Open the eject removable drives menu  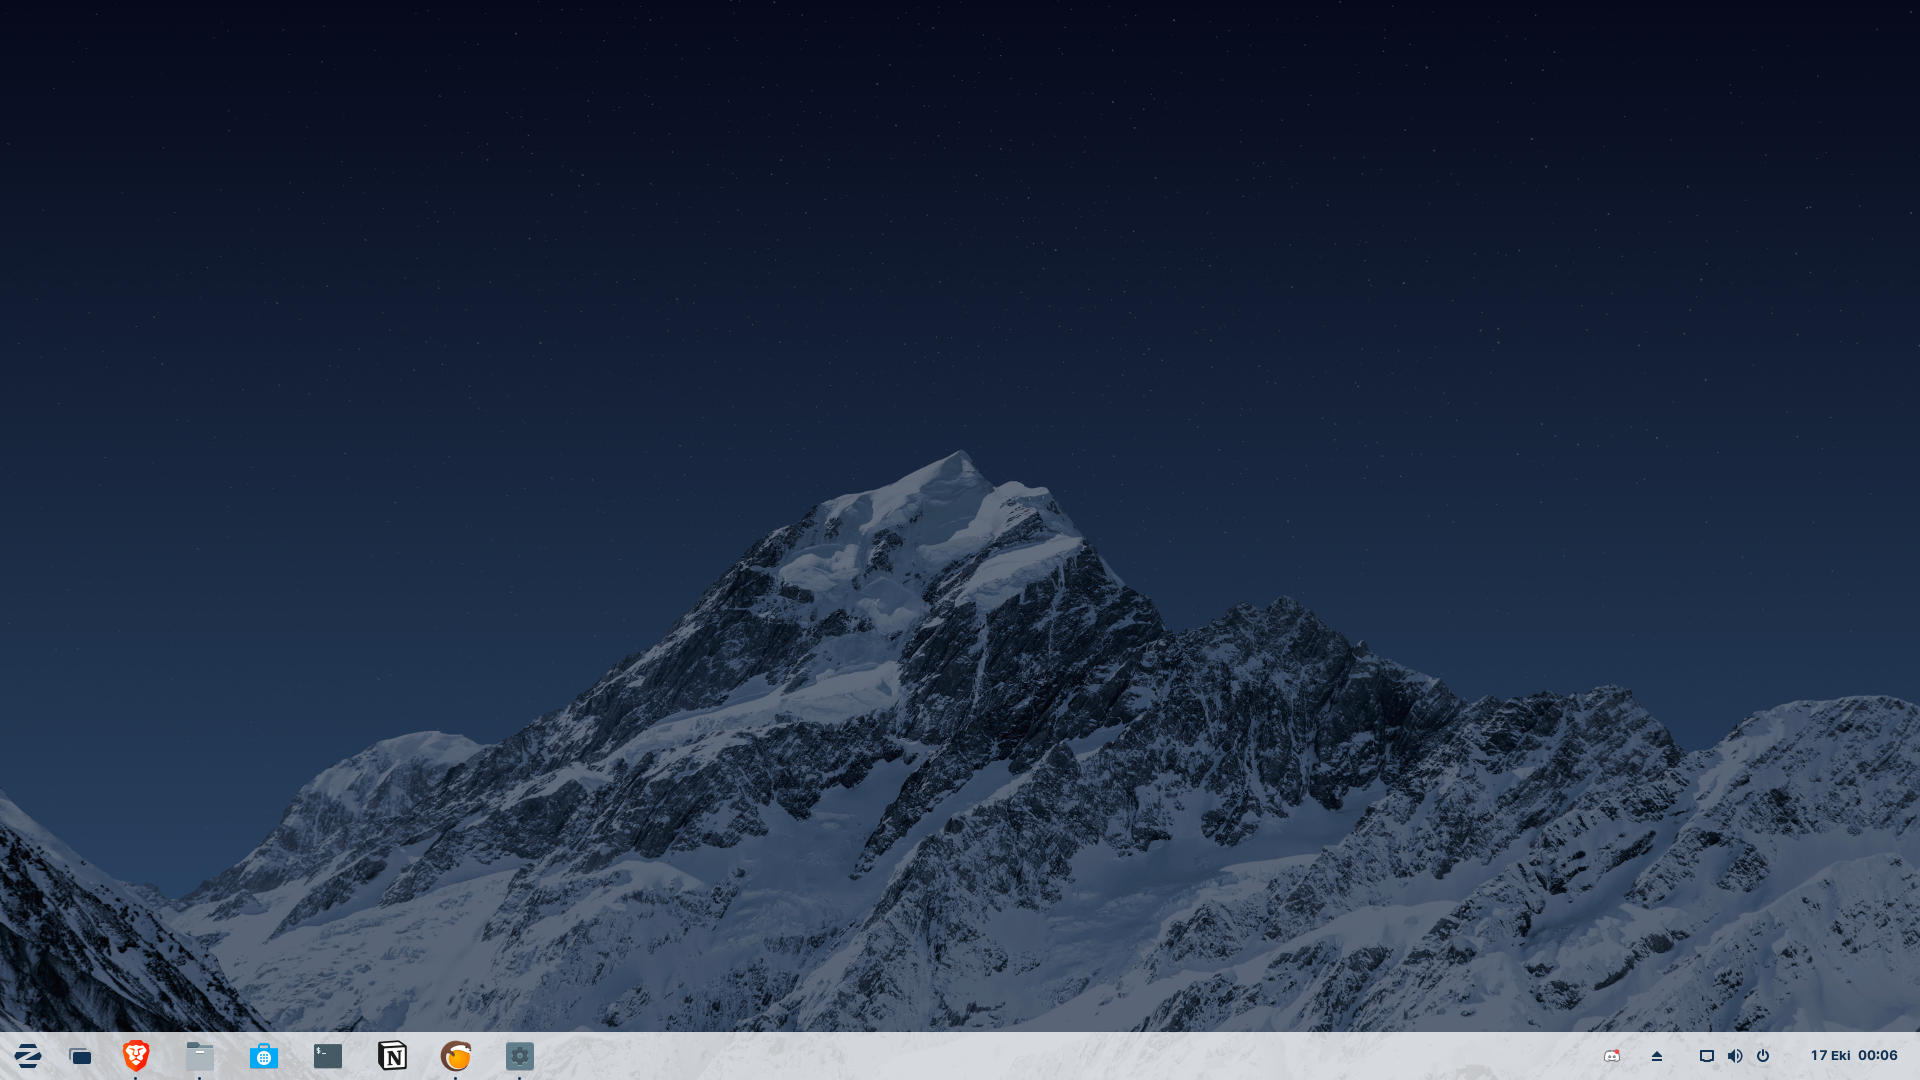[1656, 1056]
